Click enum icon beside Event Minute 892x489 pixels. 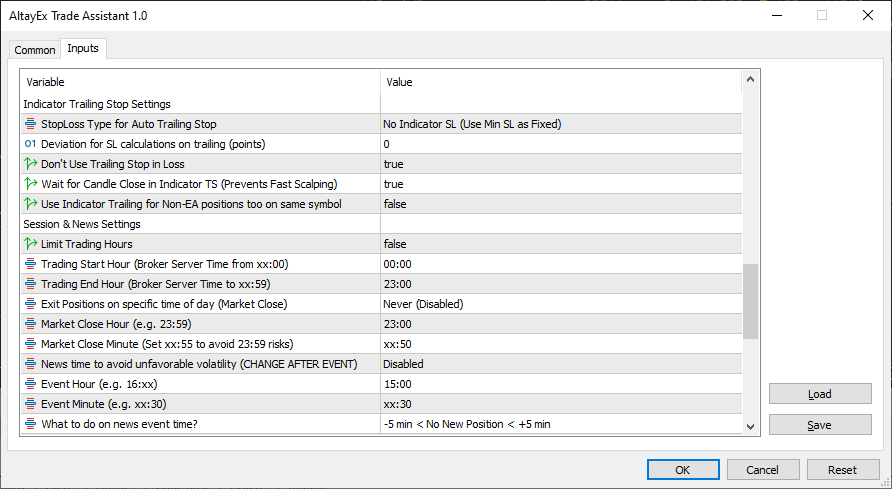pyautogui.click(x=31, y=404)
